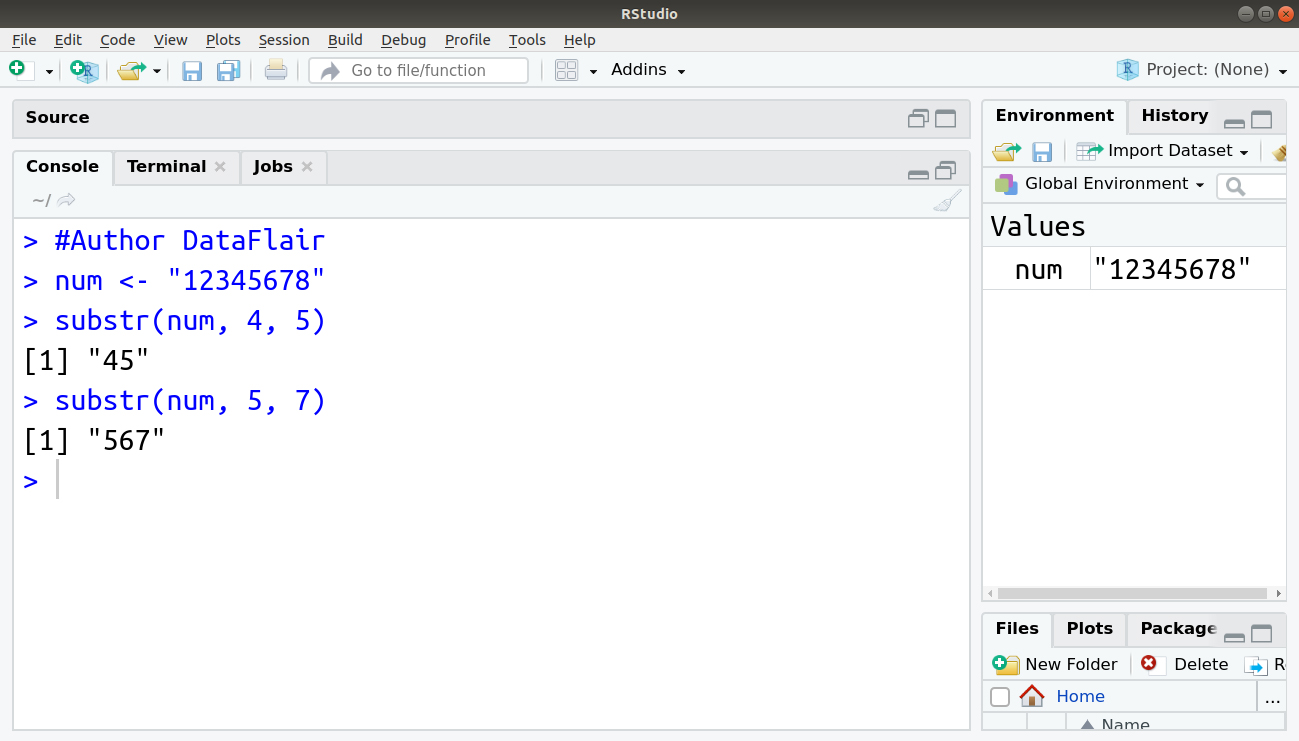Click the Create a Project icon

[x=85, y=70]
